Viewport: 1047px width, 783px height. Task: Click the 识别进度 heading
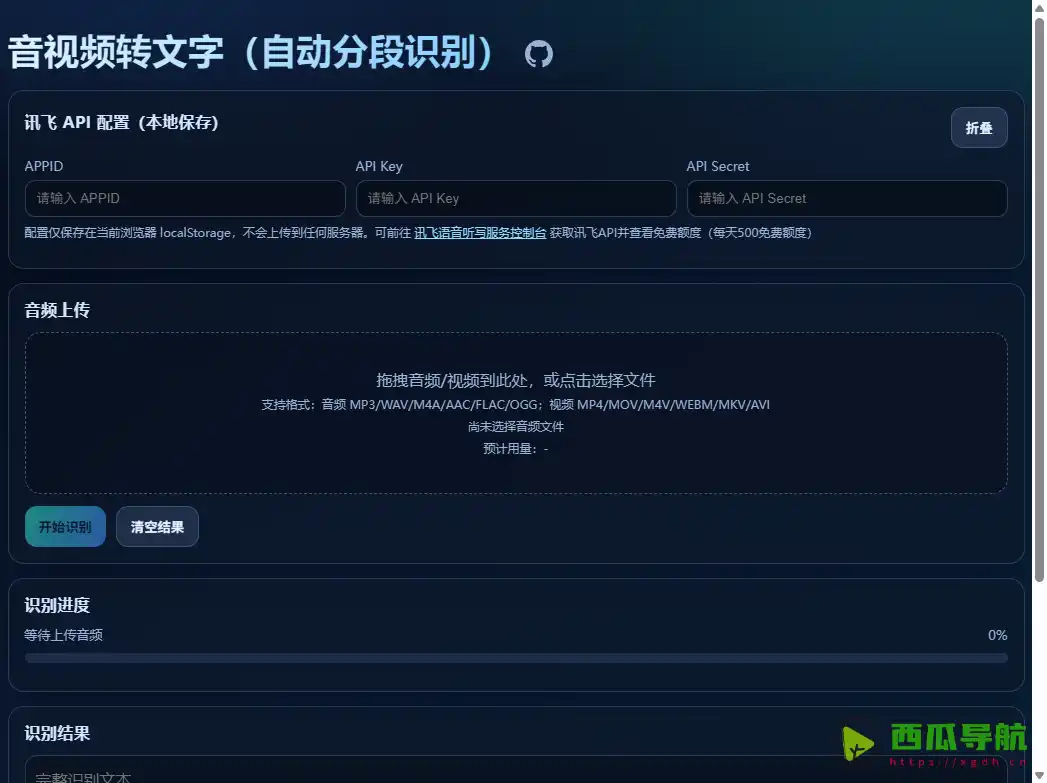57,605
